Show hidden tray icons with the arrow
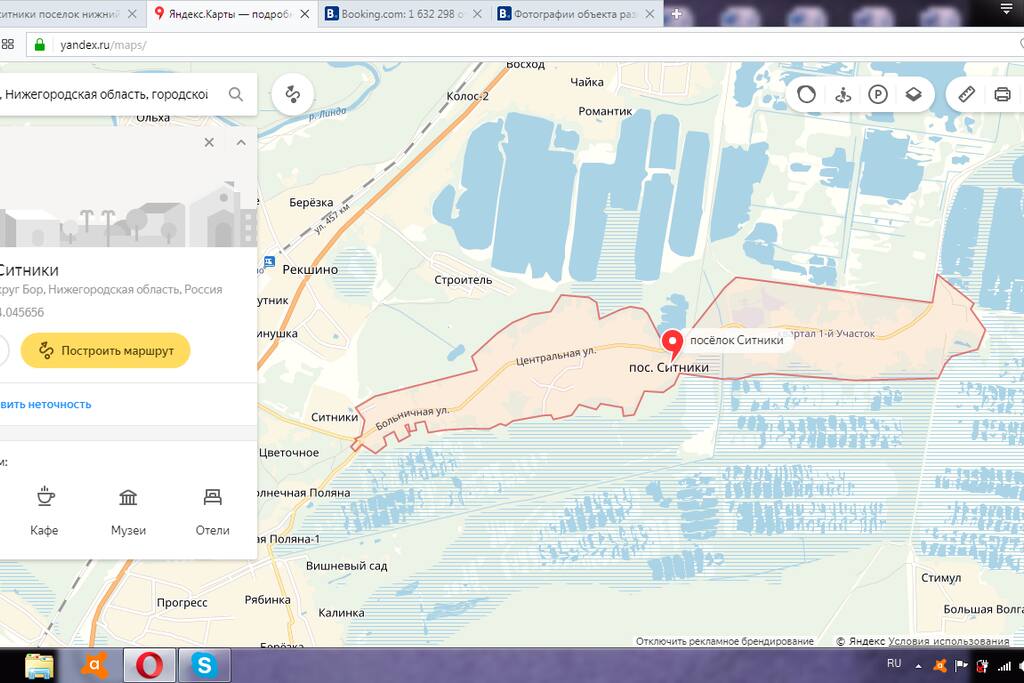 (x=918, y=666)
